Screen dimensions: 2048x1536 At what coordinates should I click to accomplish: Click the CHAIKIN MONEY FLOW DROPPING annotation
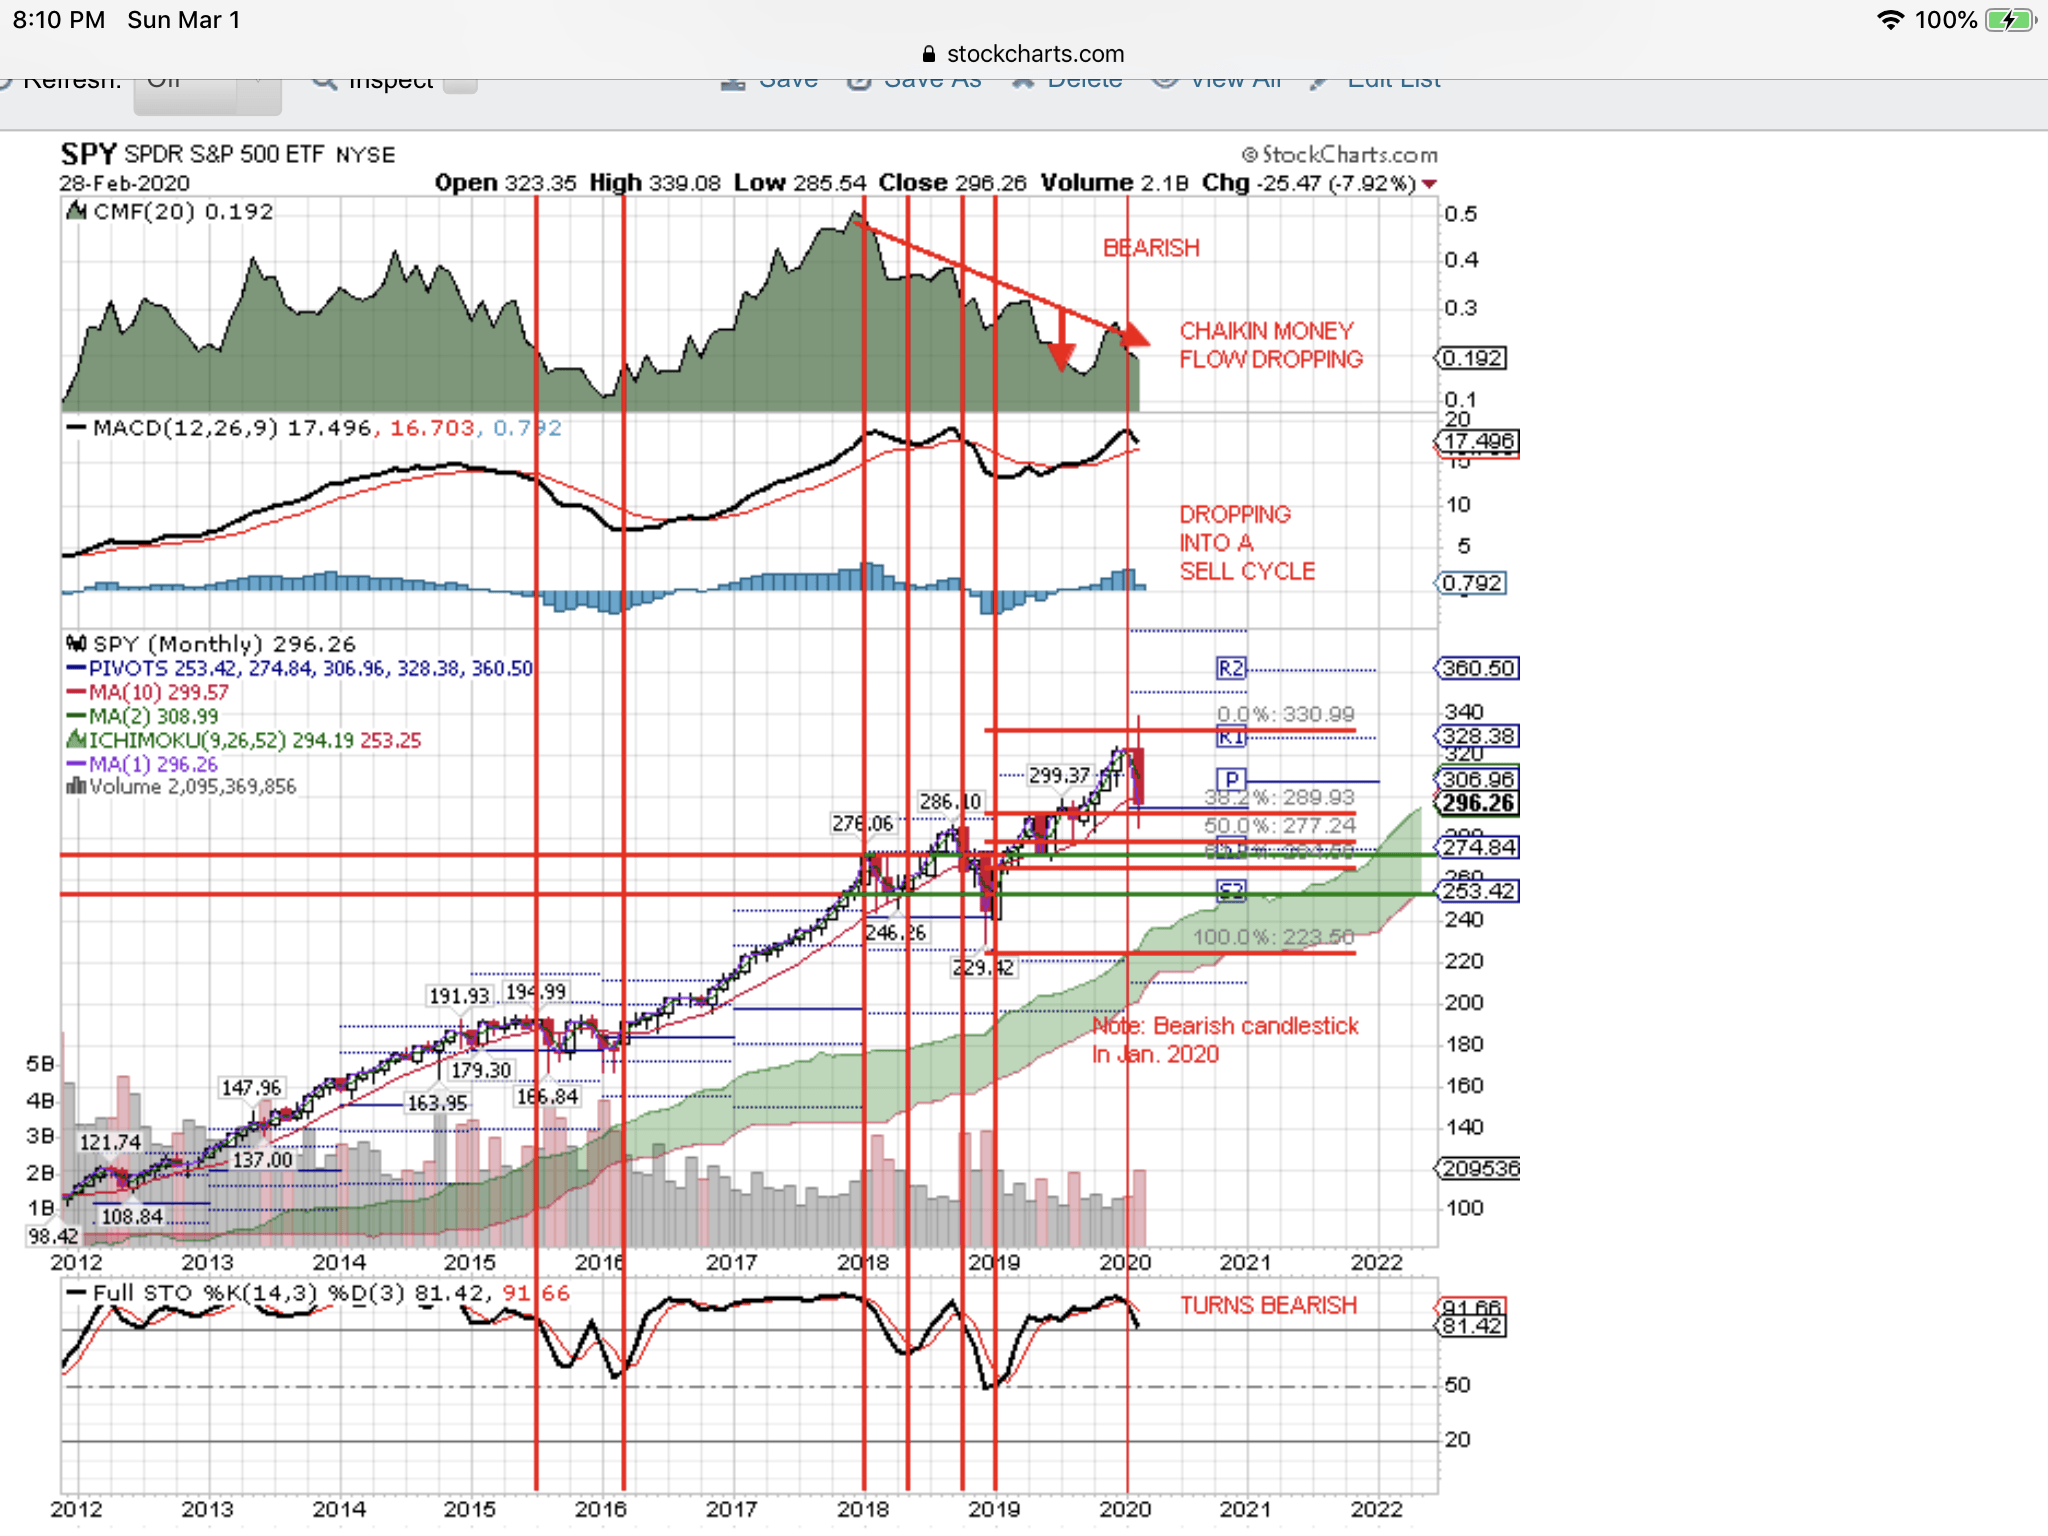point(1271,345)
